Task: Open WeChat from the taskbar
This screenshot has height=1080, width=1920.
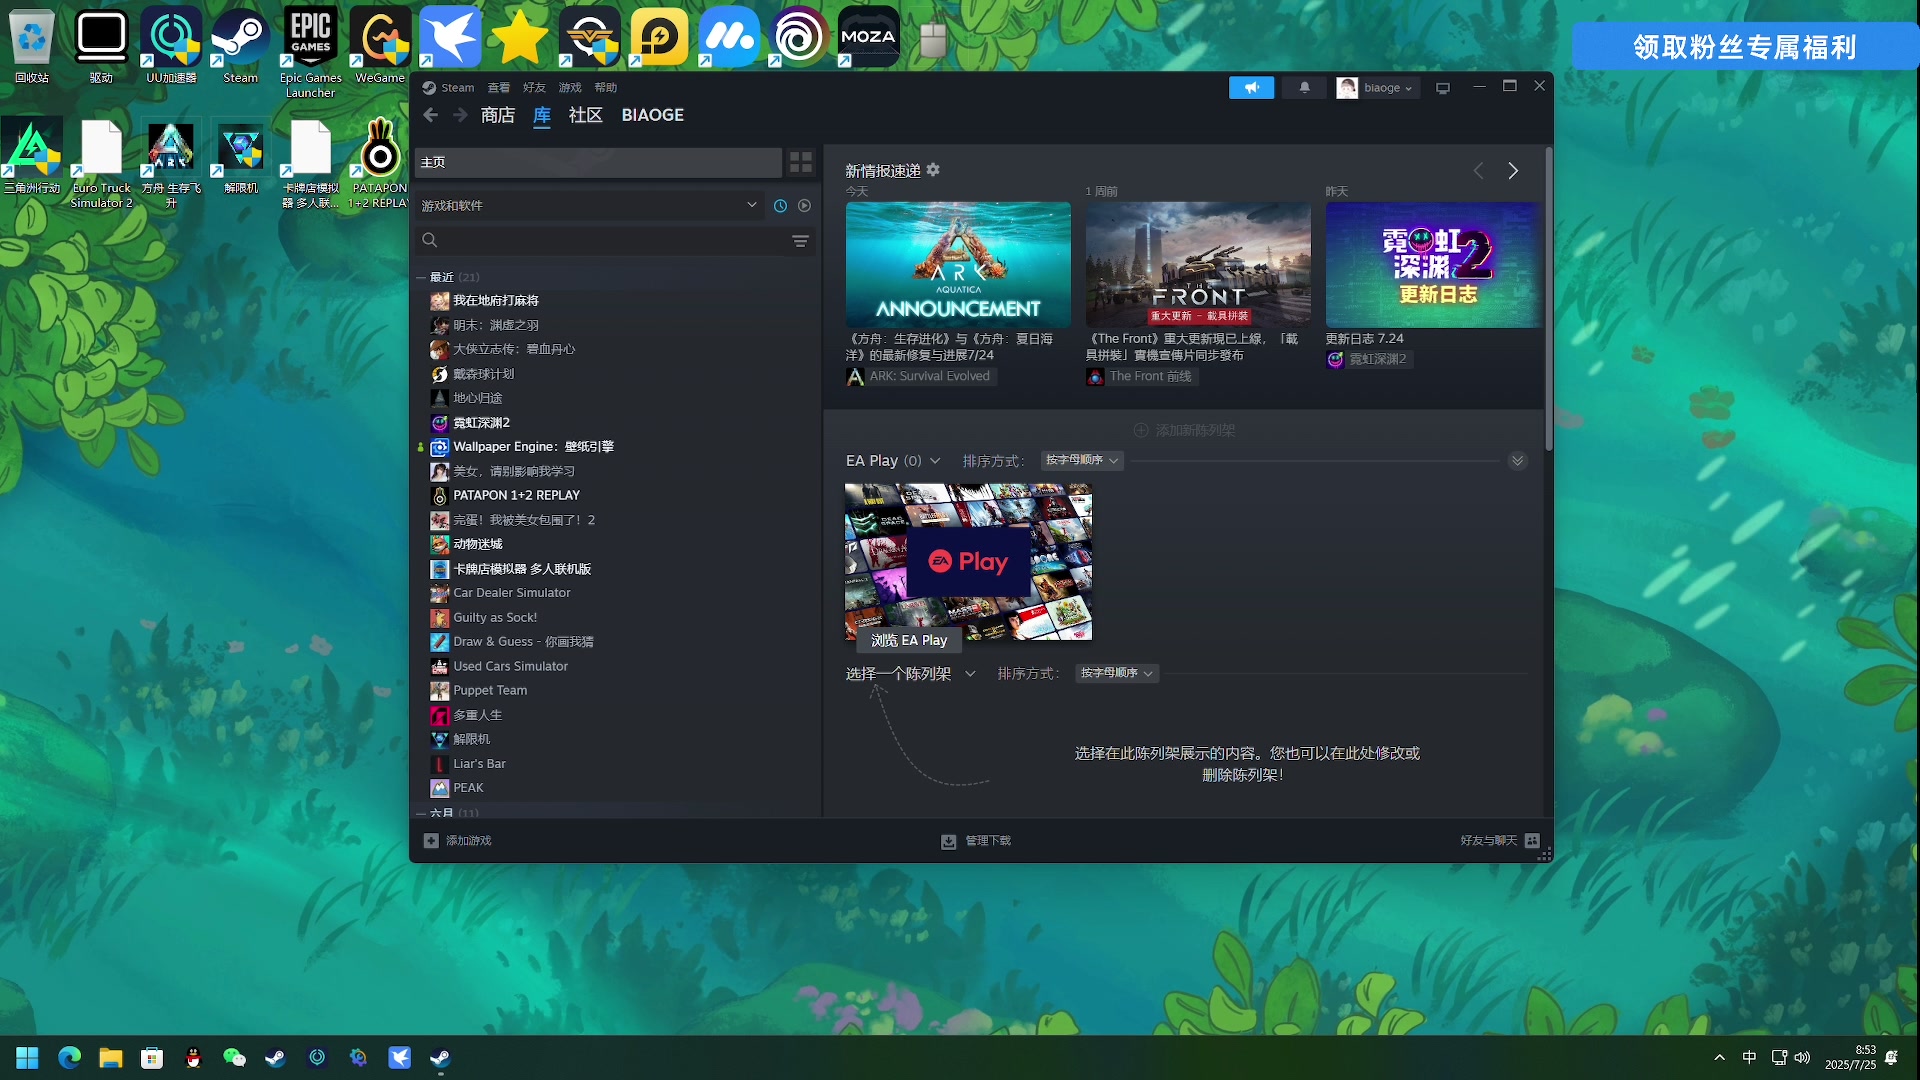Action: 234,1058
